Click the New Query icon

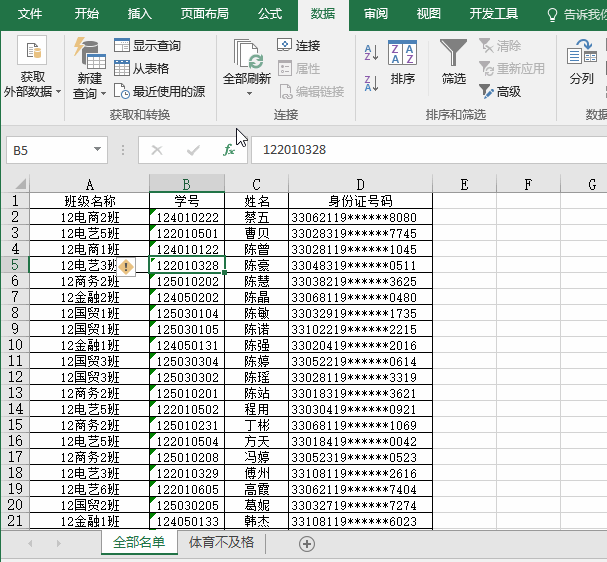(89, 53)
